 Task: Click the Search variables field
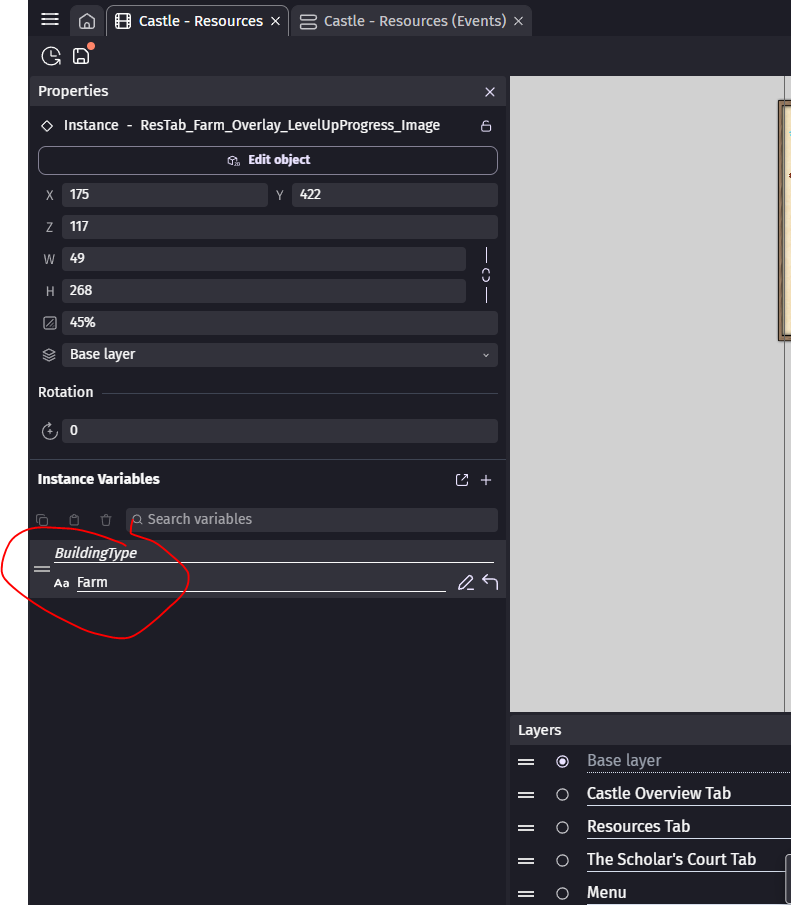click(312, 519)
